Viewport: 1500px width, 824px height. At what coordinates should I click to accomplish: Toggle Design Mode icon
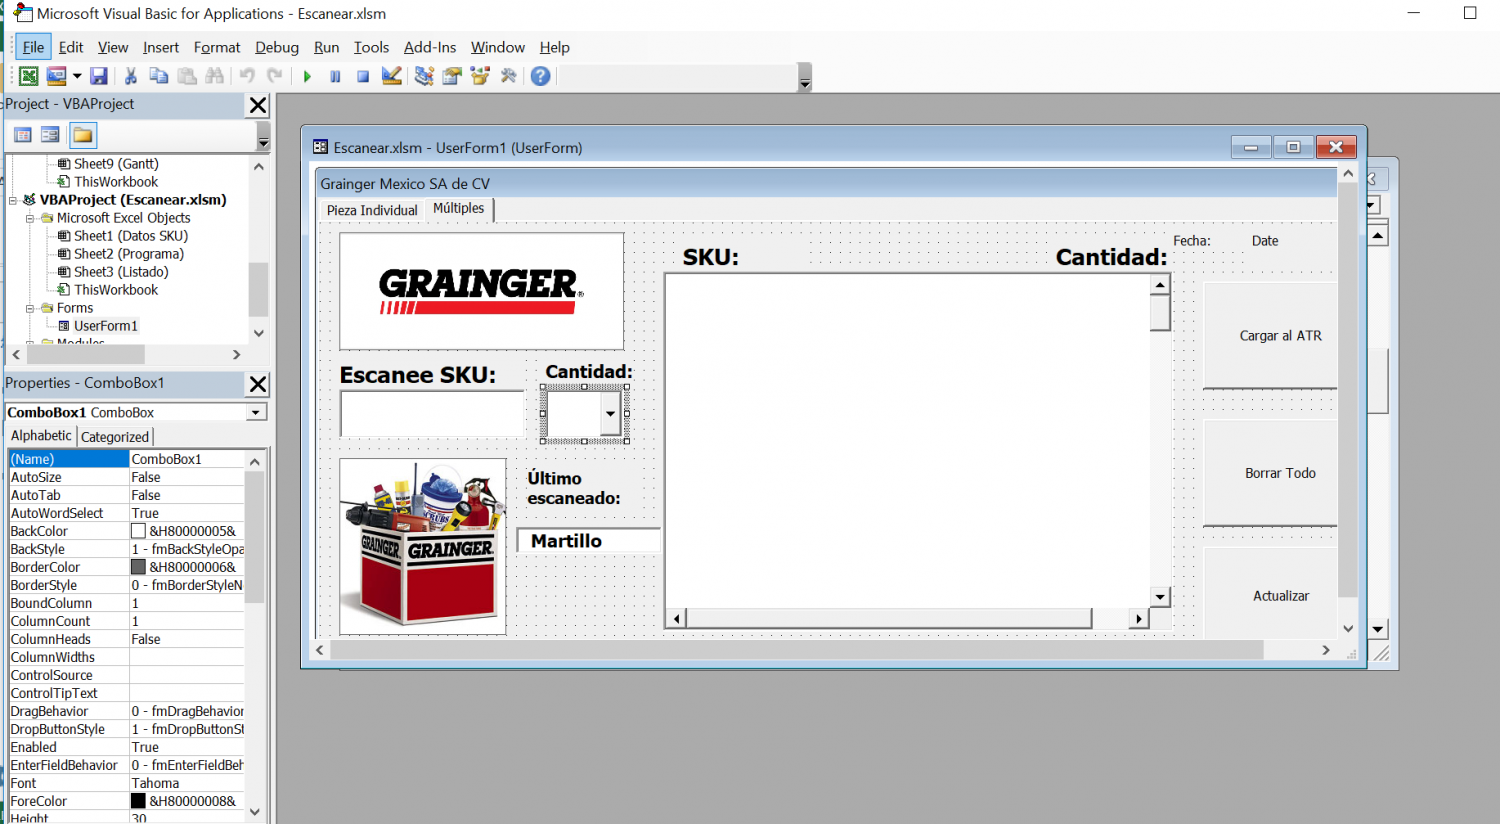(x=391, y=76)
